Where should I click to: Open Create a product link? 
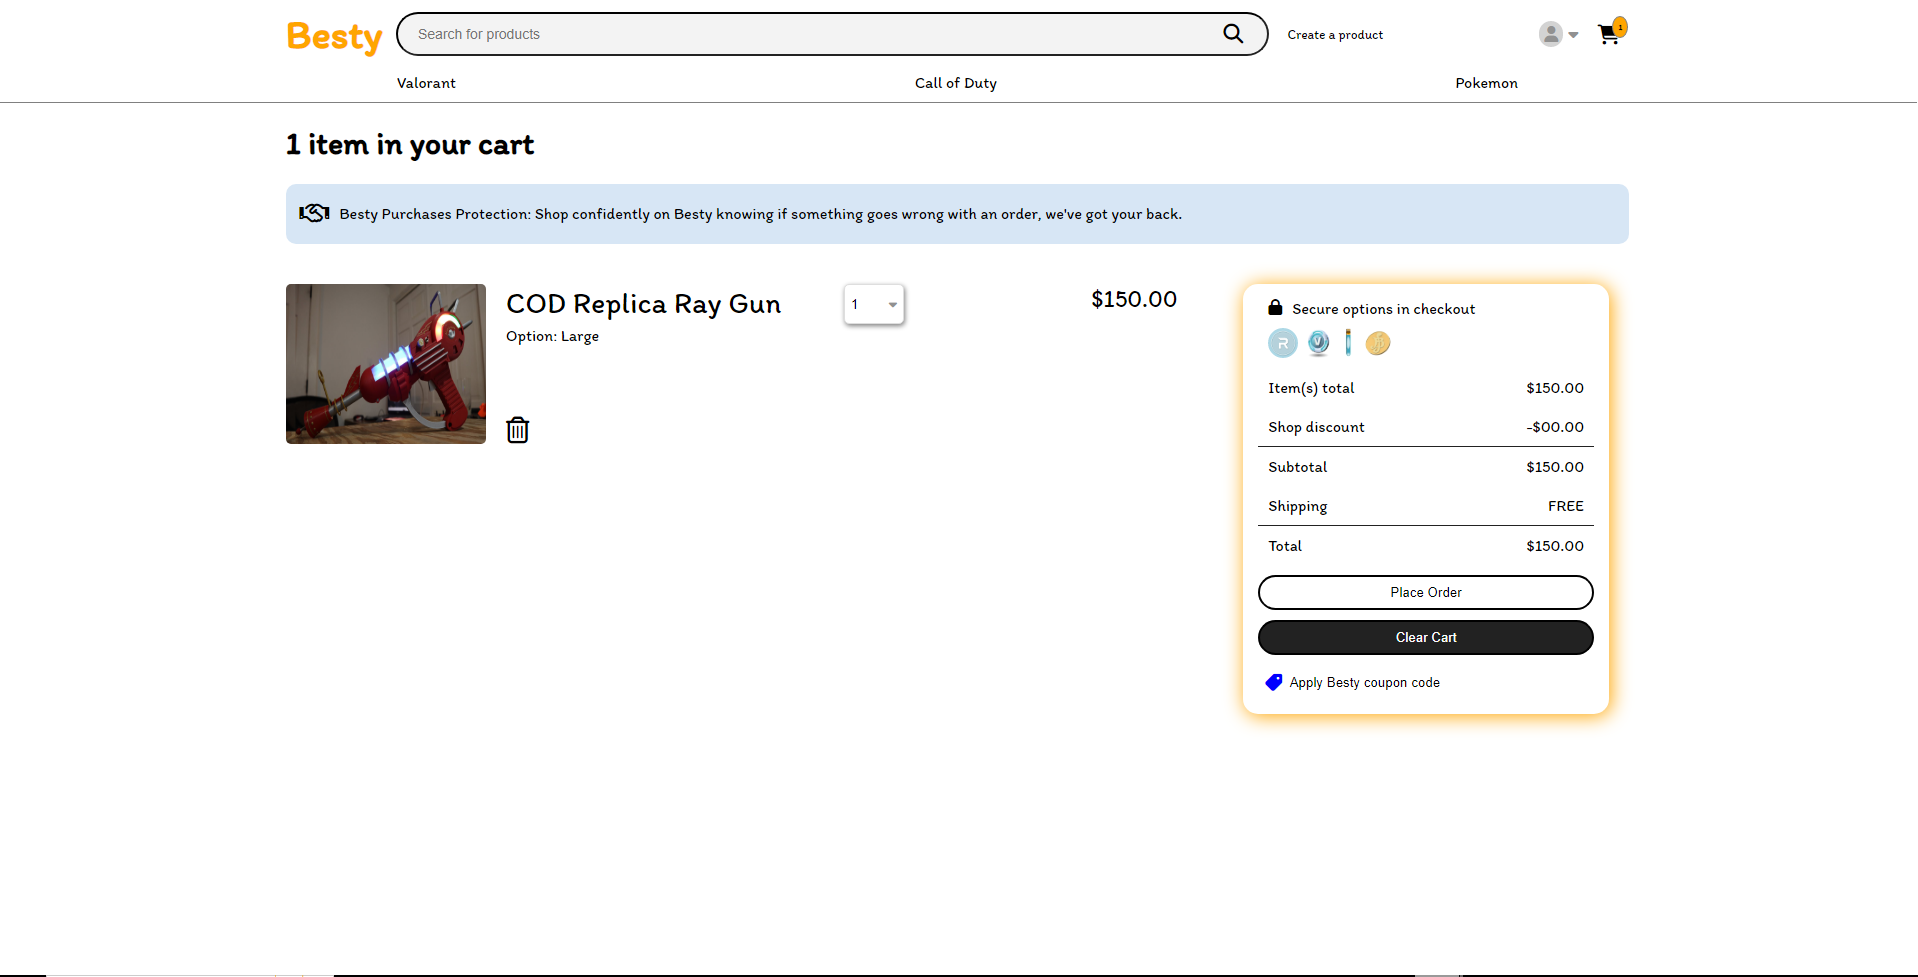click(x=1335, y=35)
